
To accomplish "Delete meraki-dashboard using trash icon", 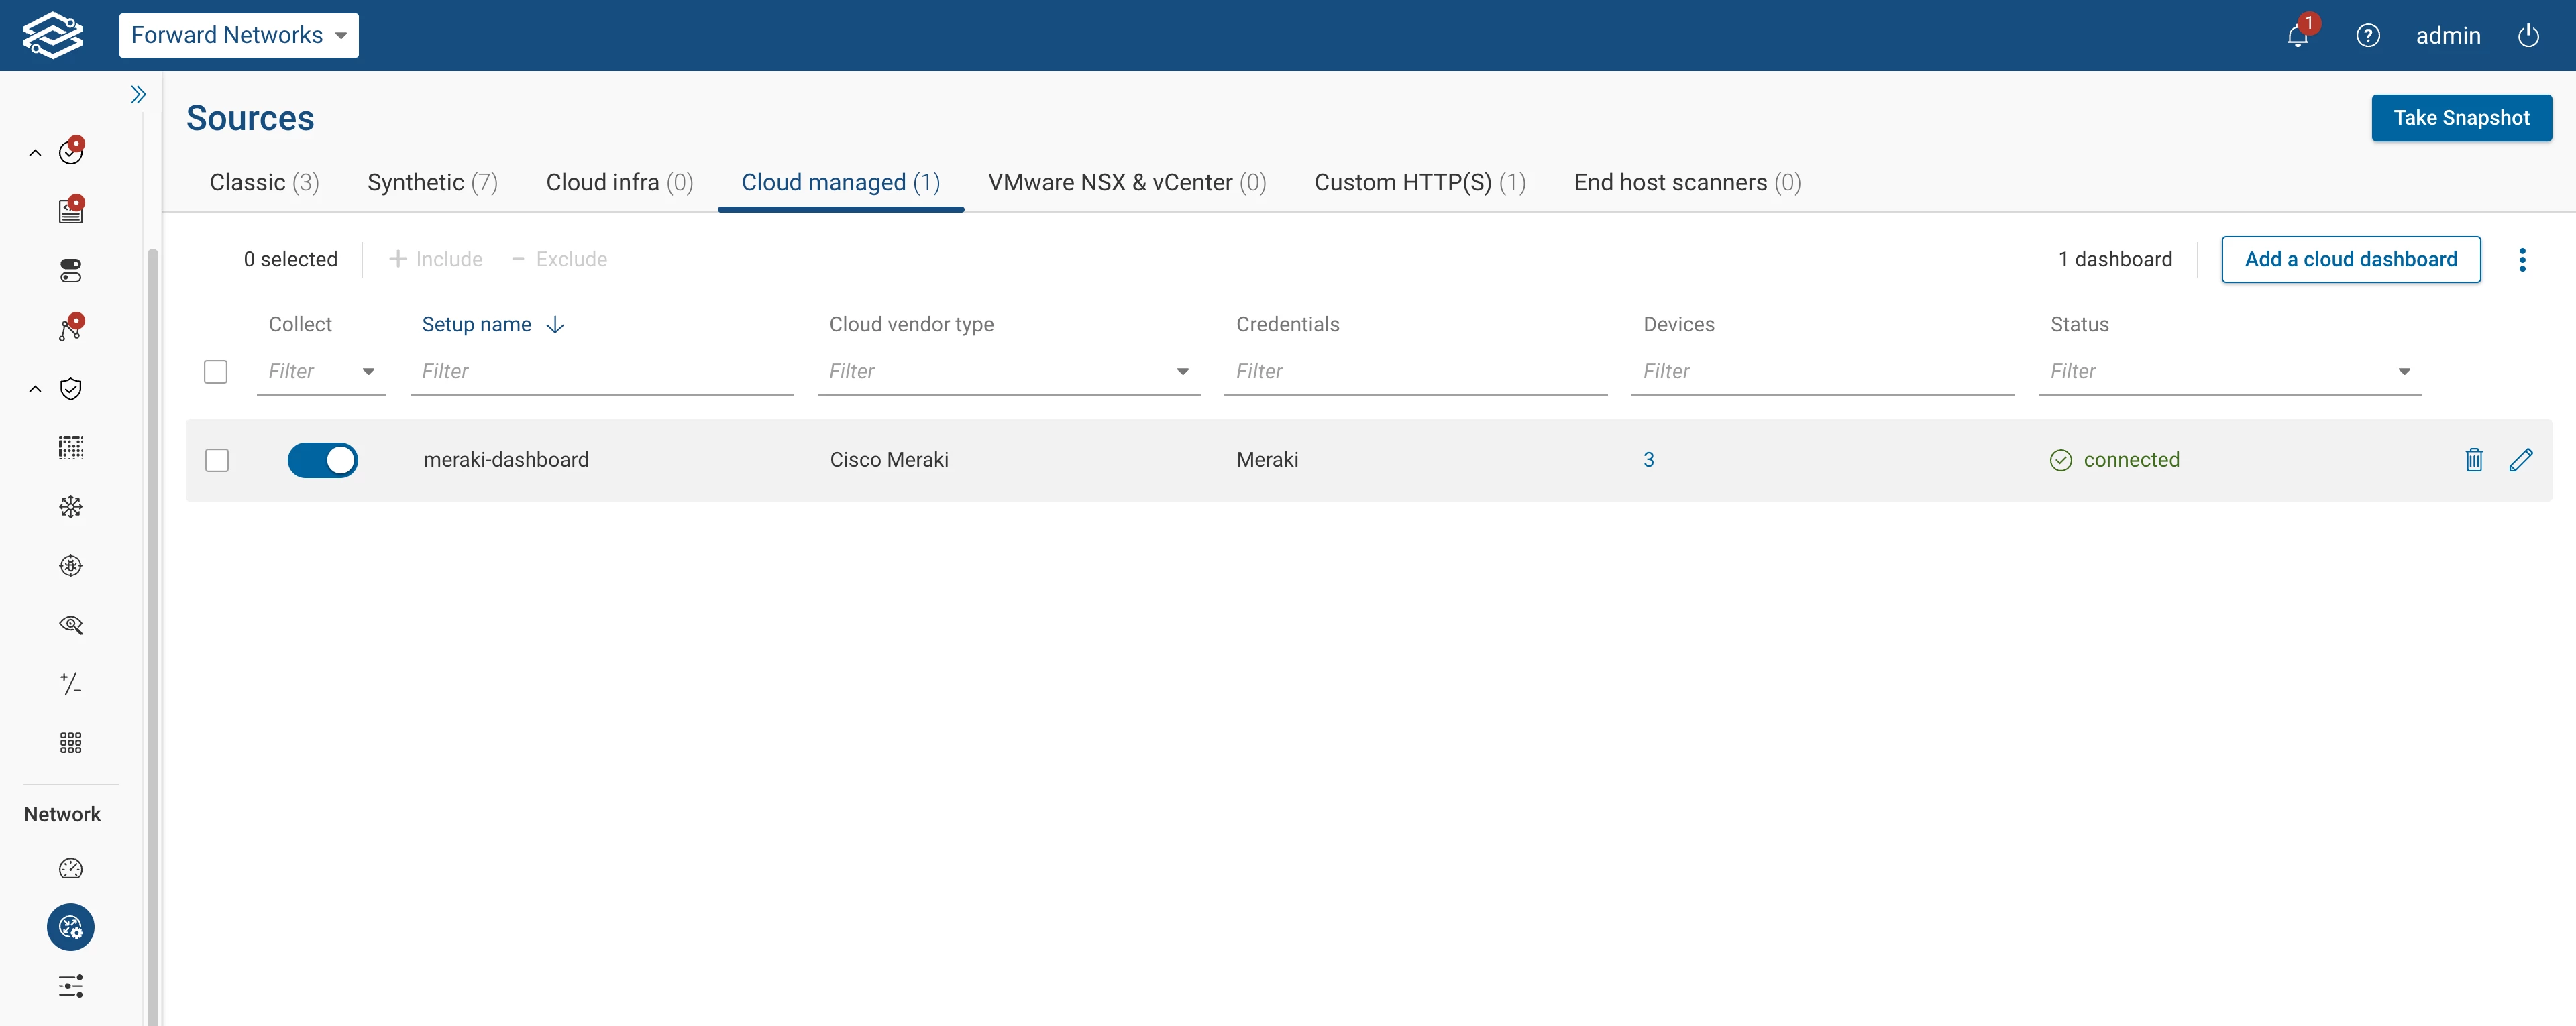I will [x=2473, y=460].
